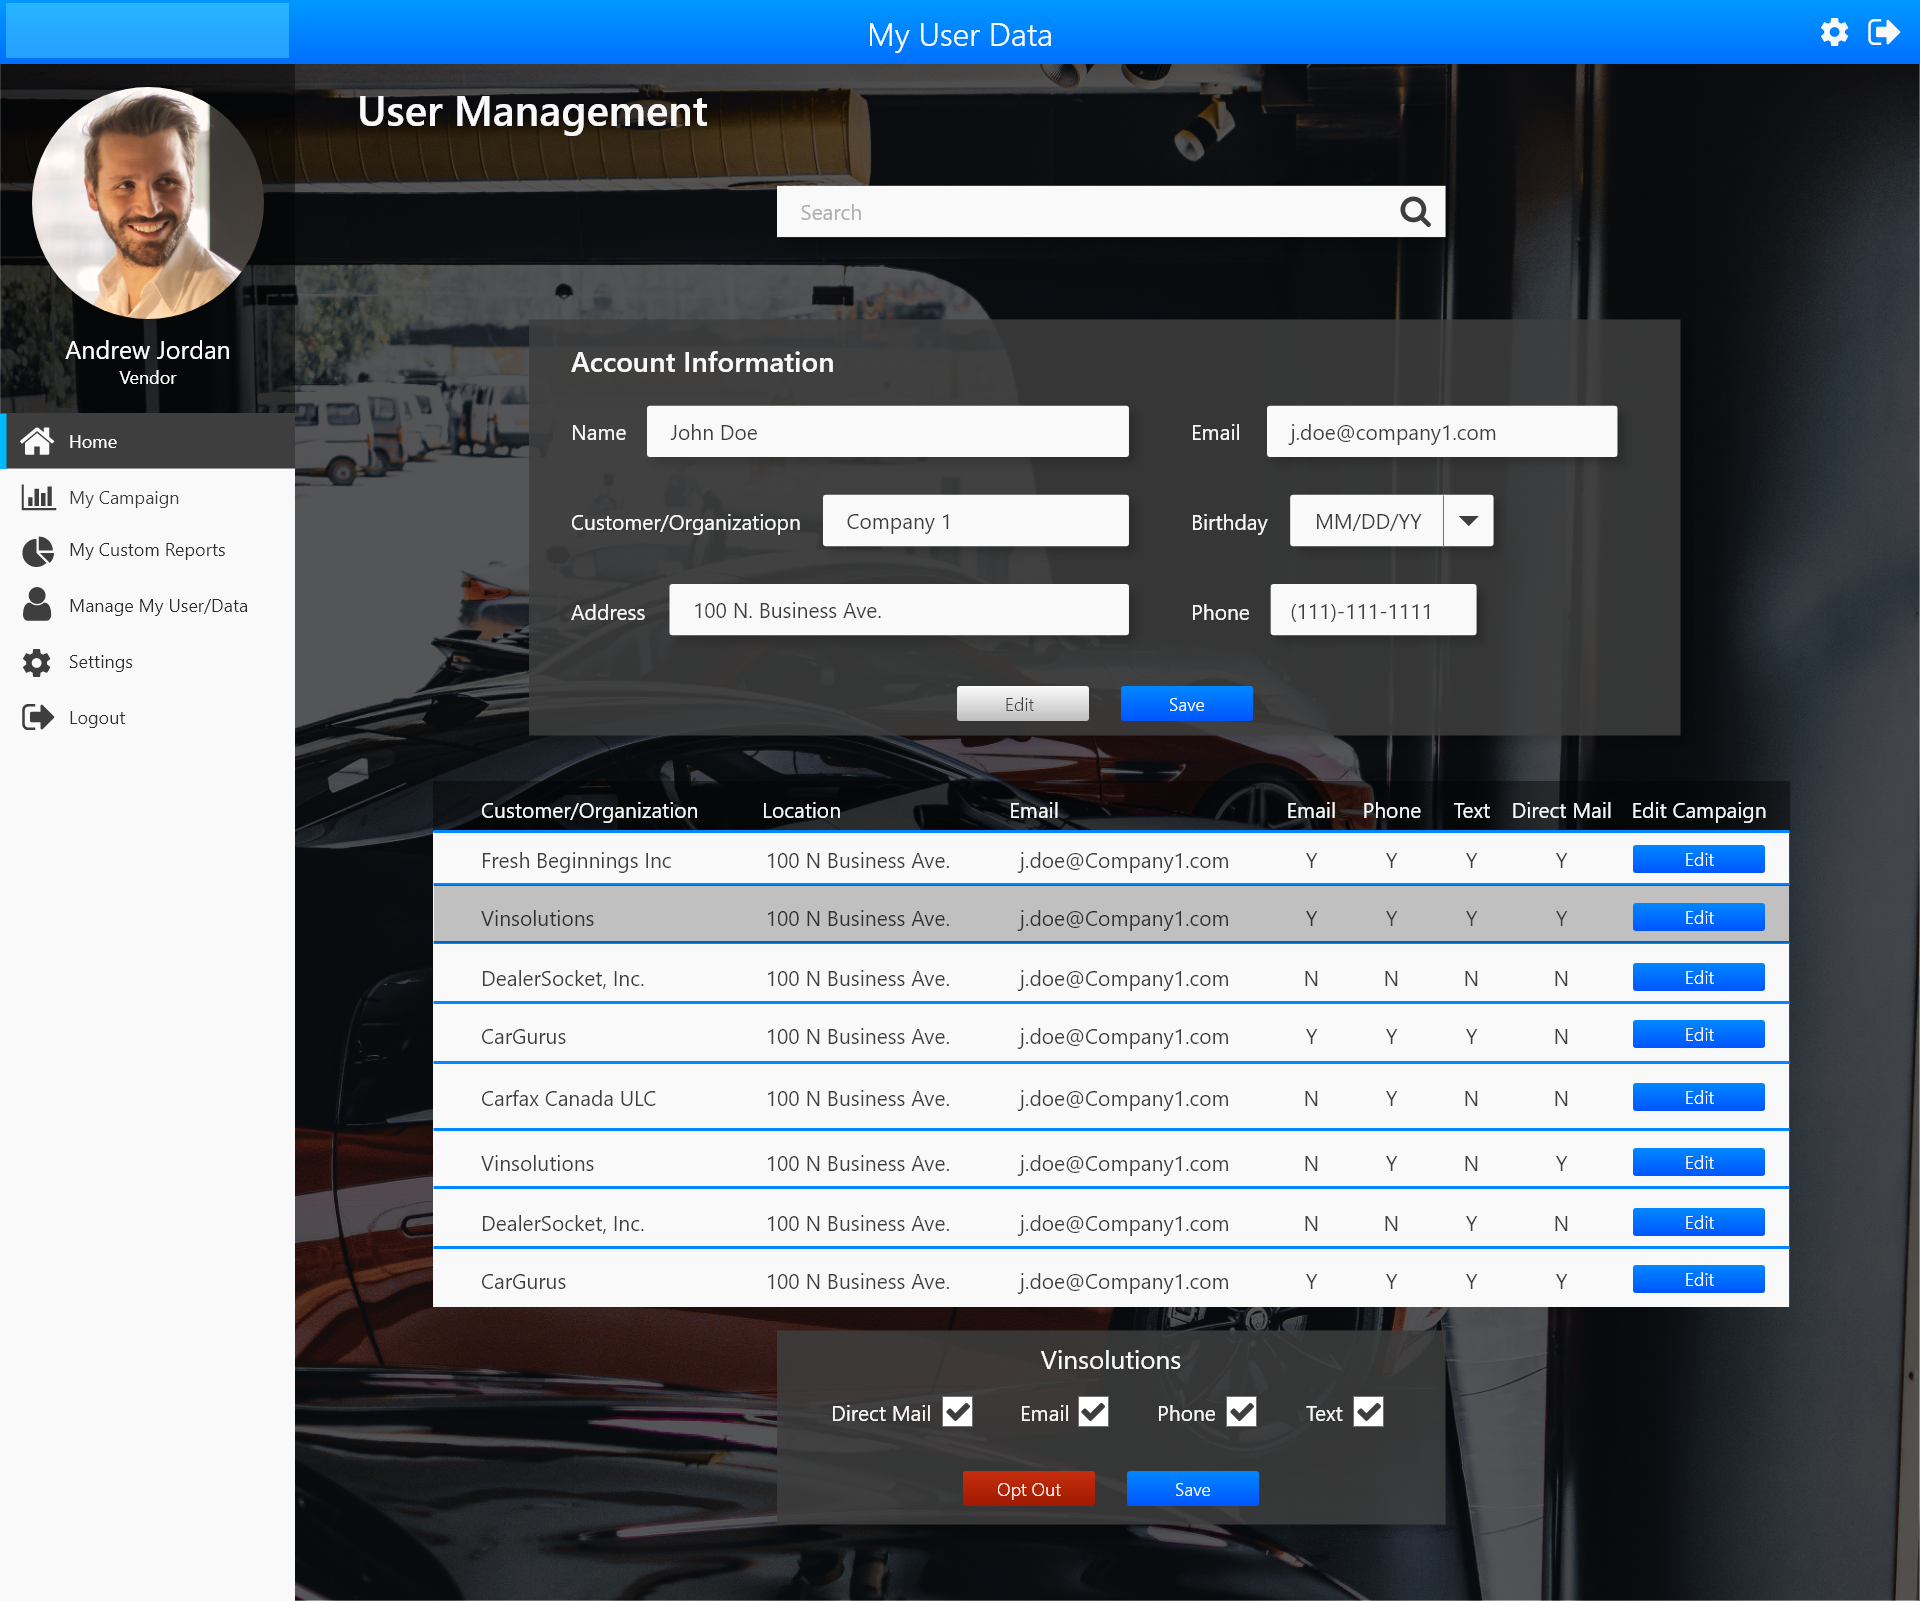The width and height of the screenshot is (1920, 1601).
Task: Uncheck the Direct Mail checkbox
Action: 957,1412
